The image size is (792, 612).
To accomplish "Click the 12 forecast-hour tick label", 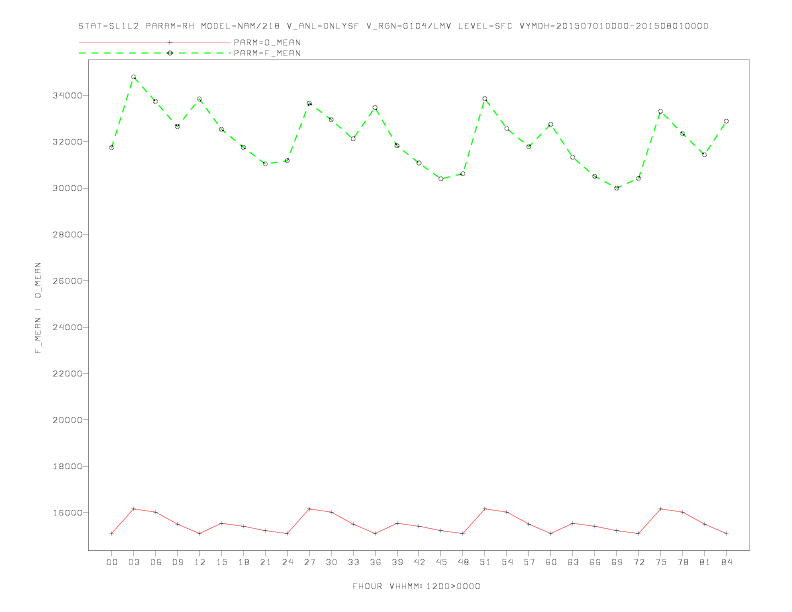I will (200, 562).
